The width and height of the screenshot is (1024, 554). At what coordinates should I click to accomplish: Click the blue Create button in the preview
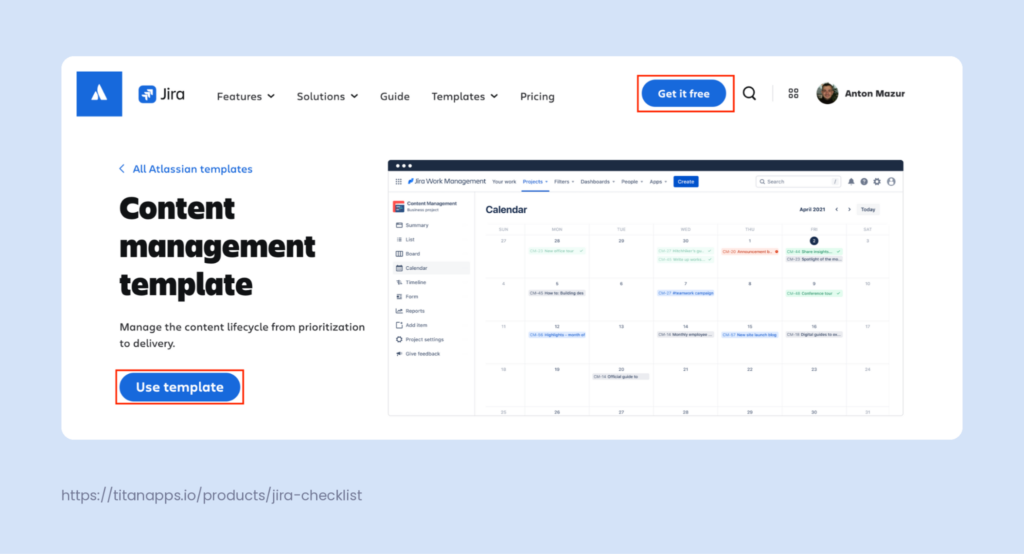pos(686,182)
